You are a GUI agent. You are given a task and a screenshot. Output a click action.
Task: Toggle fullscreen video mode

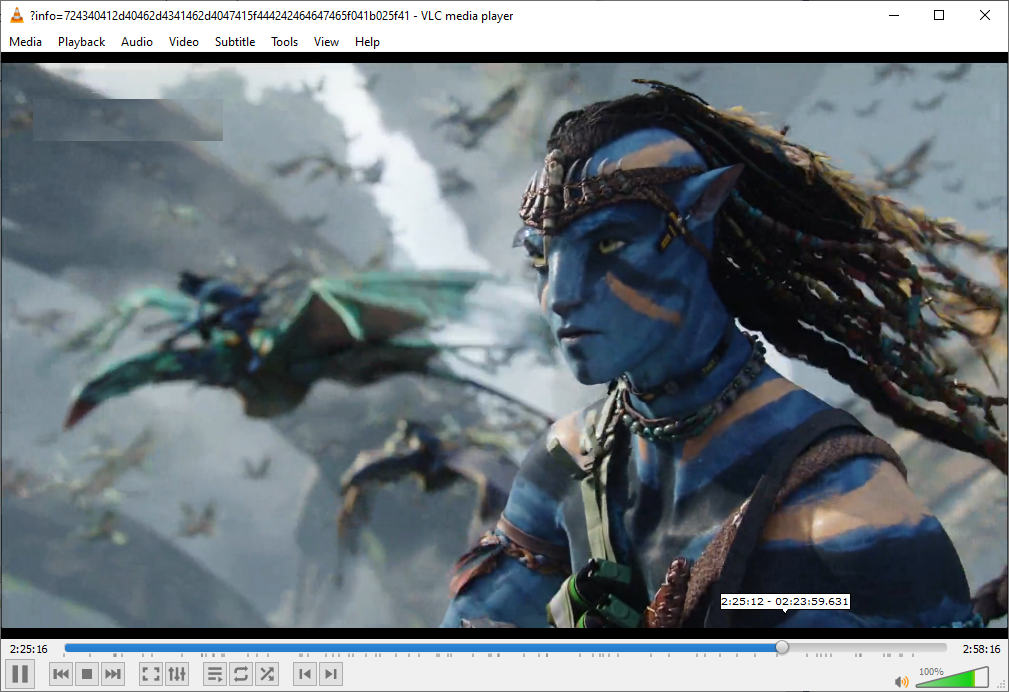(150, 674)
